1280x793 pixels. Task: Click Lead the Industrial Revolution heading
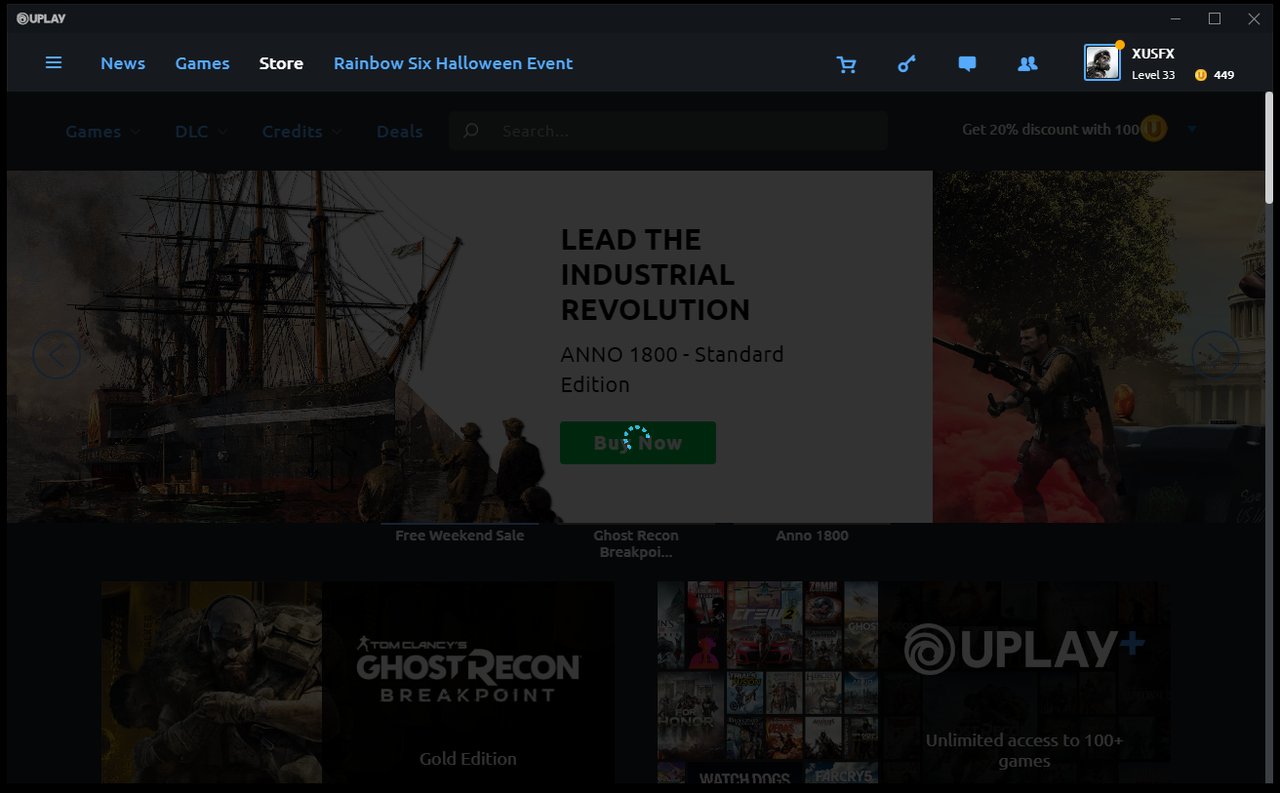655,274
